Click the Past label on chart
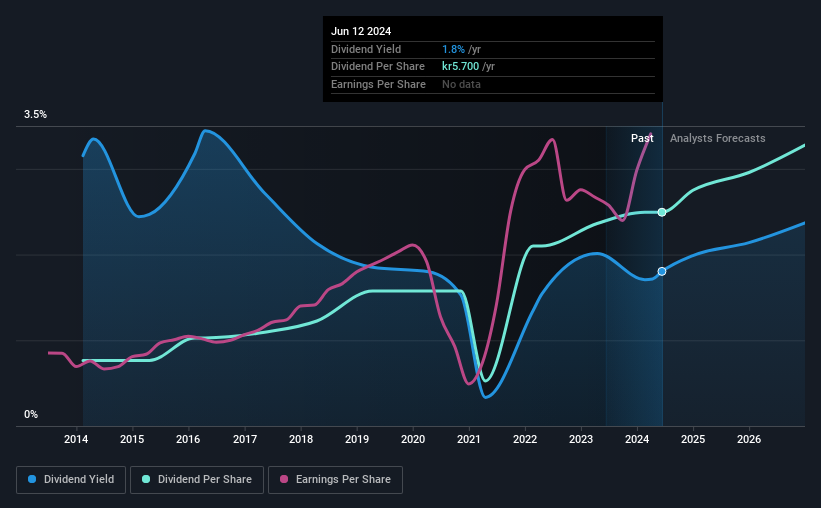Viewport: 821px width, 508px height. [x=642, y=138]
